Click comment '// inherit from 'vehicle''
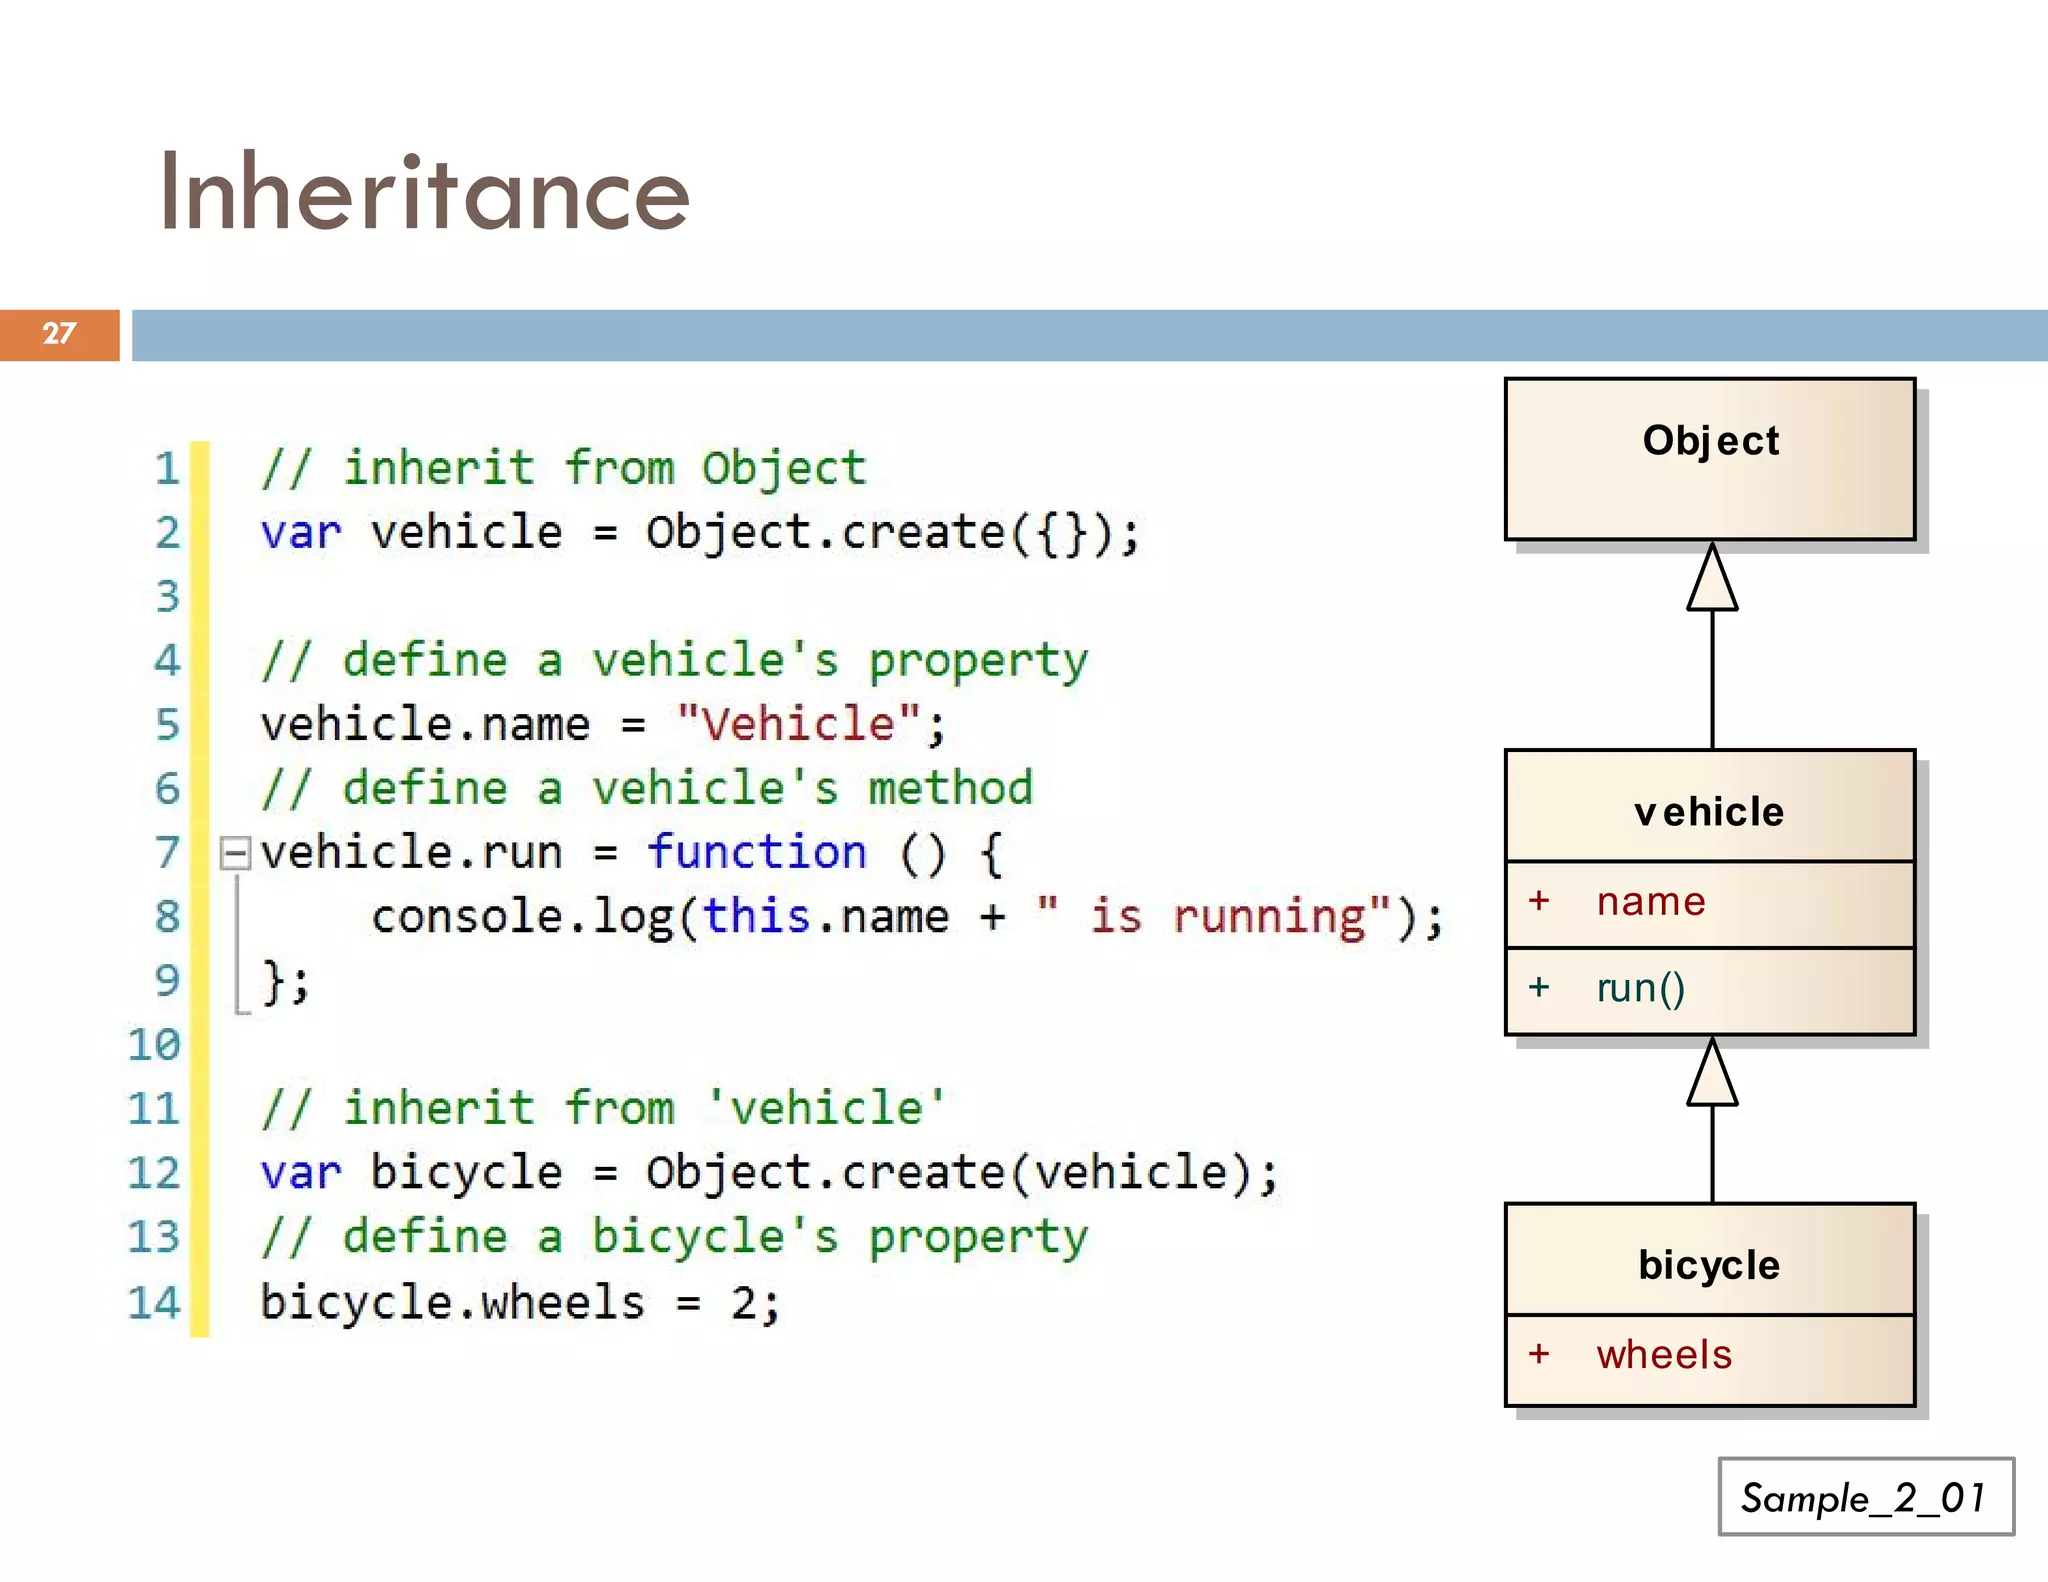 (603, 1109)
